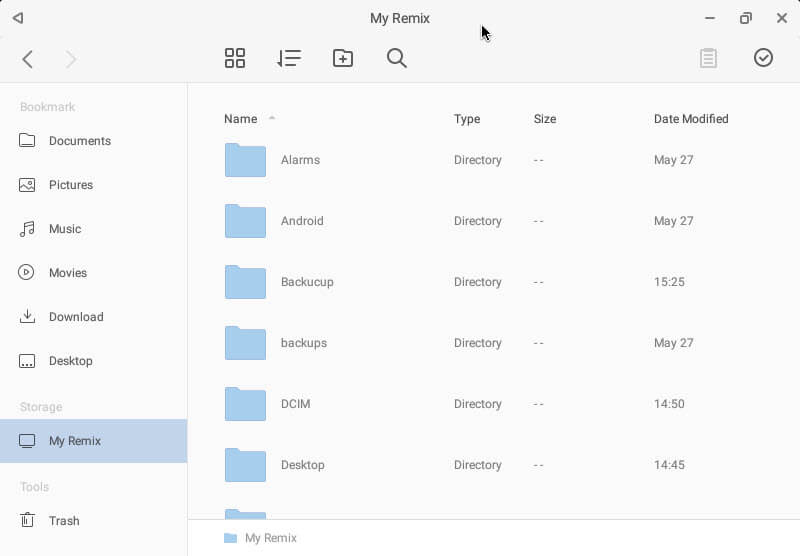Select the My Remix storage entry
The width and height of the screenshot is (800, 556).
pos(93,441)
